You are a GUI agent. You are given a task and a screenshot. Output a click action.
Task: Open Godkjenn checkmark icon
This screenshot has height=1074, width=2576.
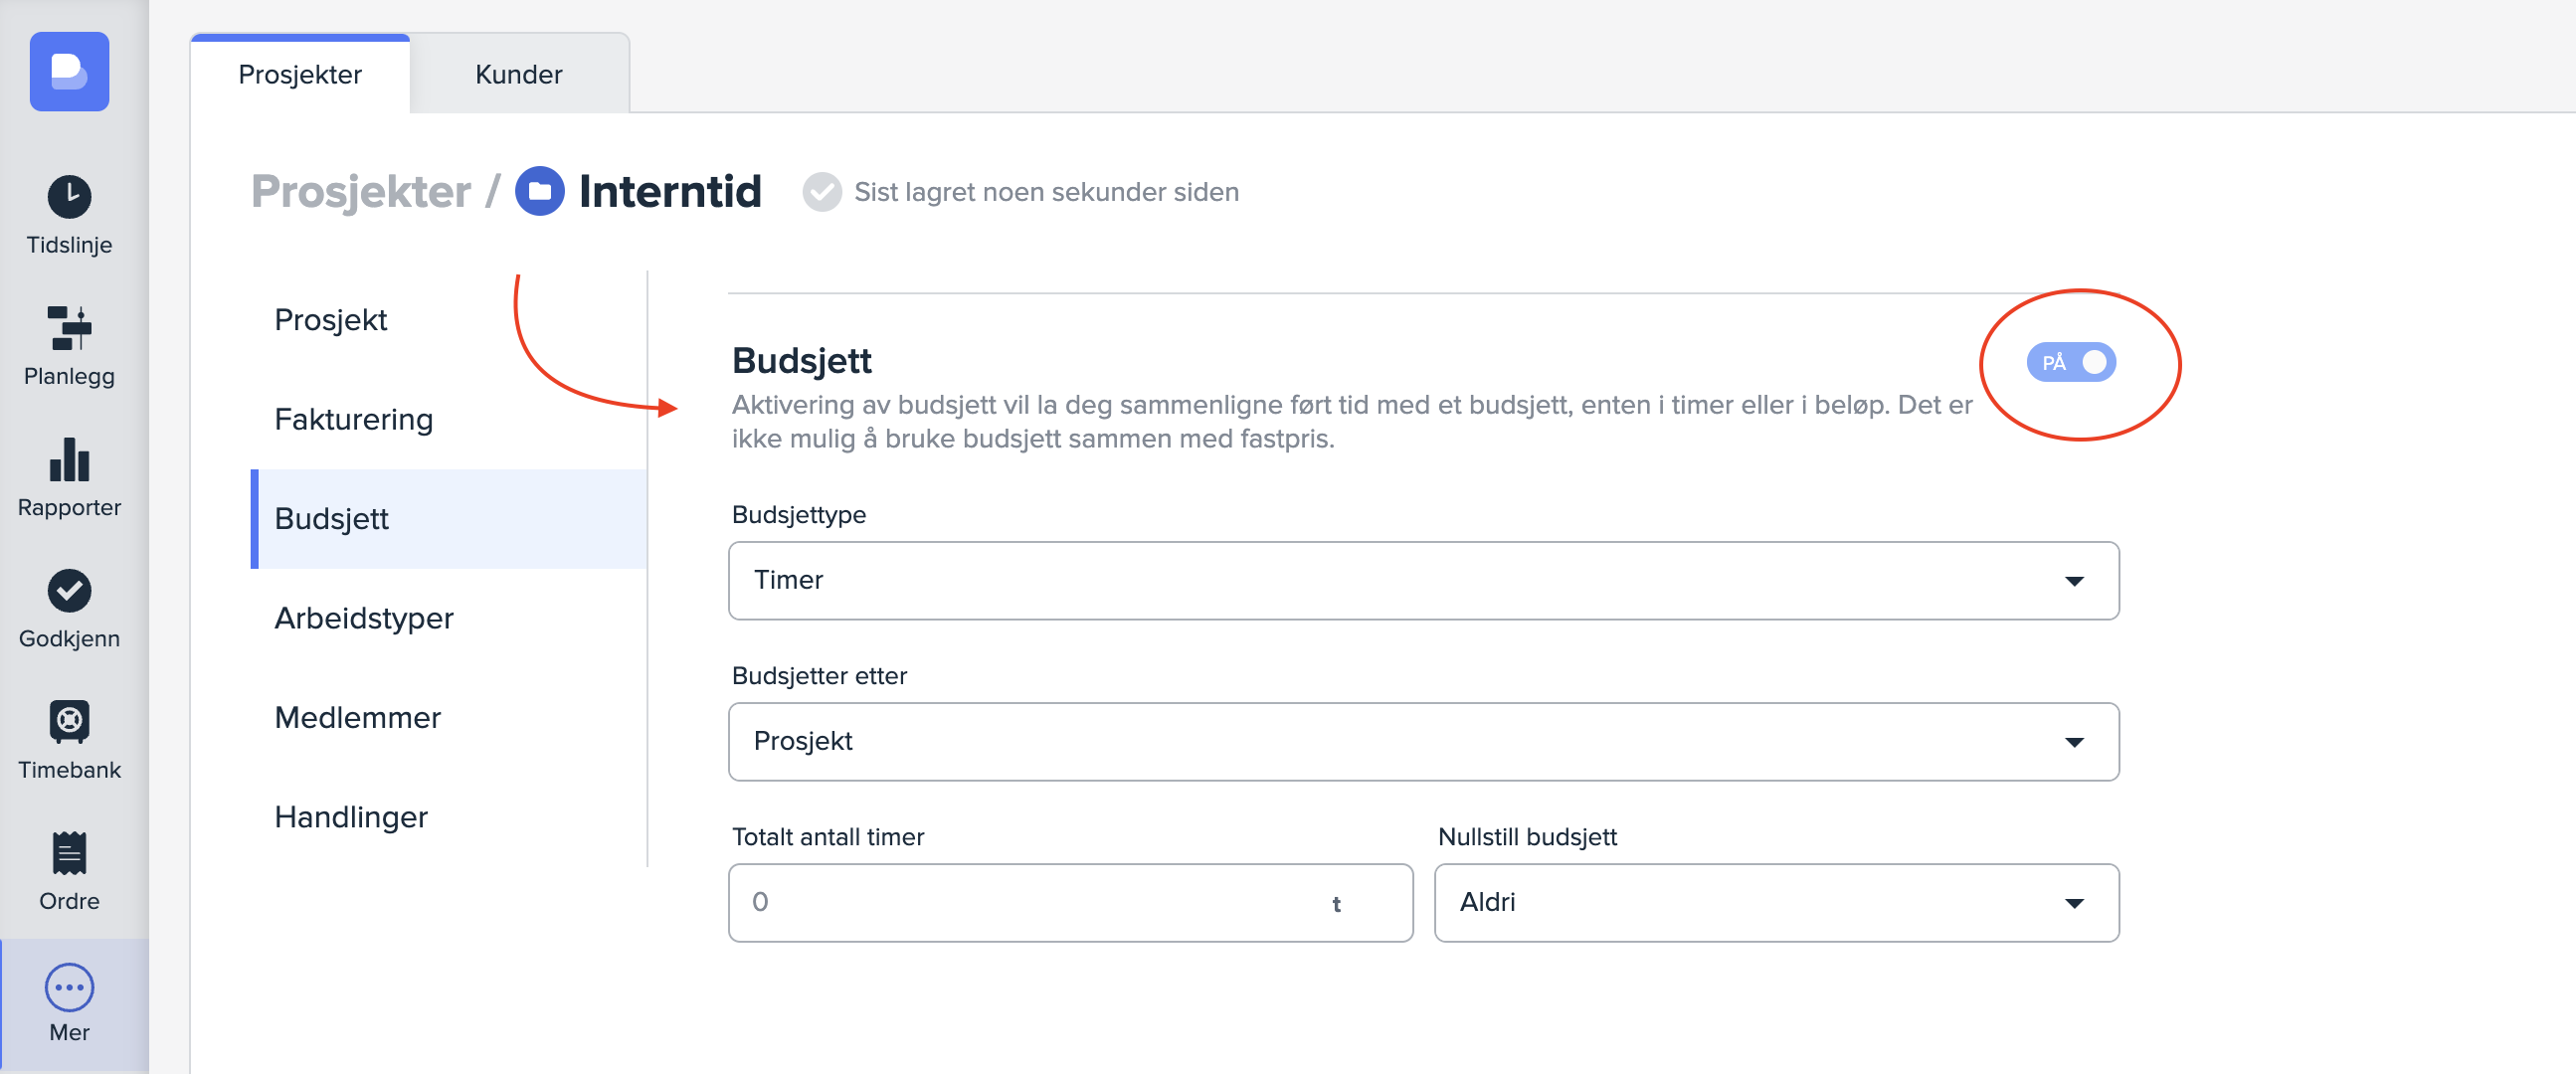(x=69, y=590)
